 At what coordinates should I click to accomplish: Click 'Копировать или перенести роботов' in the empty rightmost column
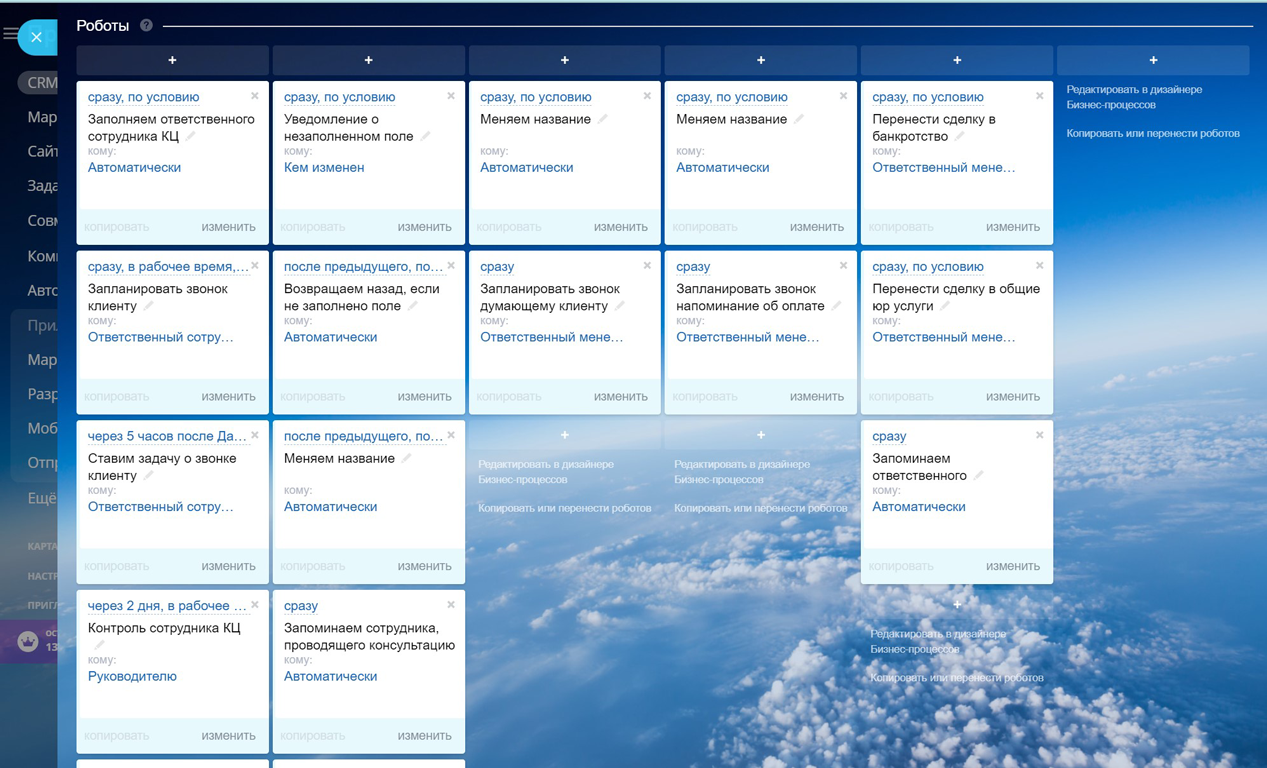click(1153, 133)
